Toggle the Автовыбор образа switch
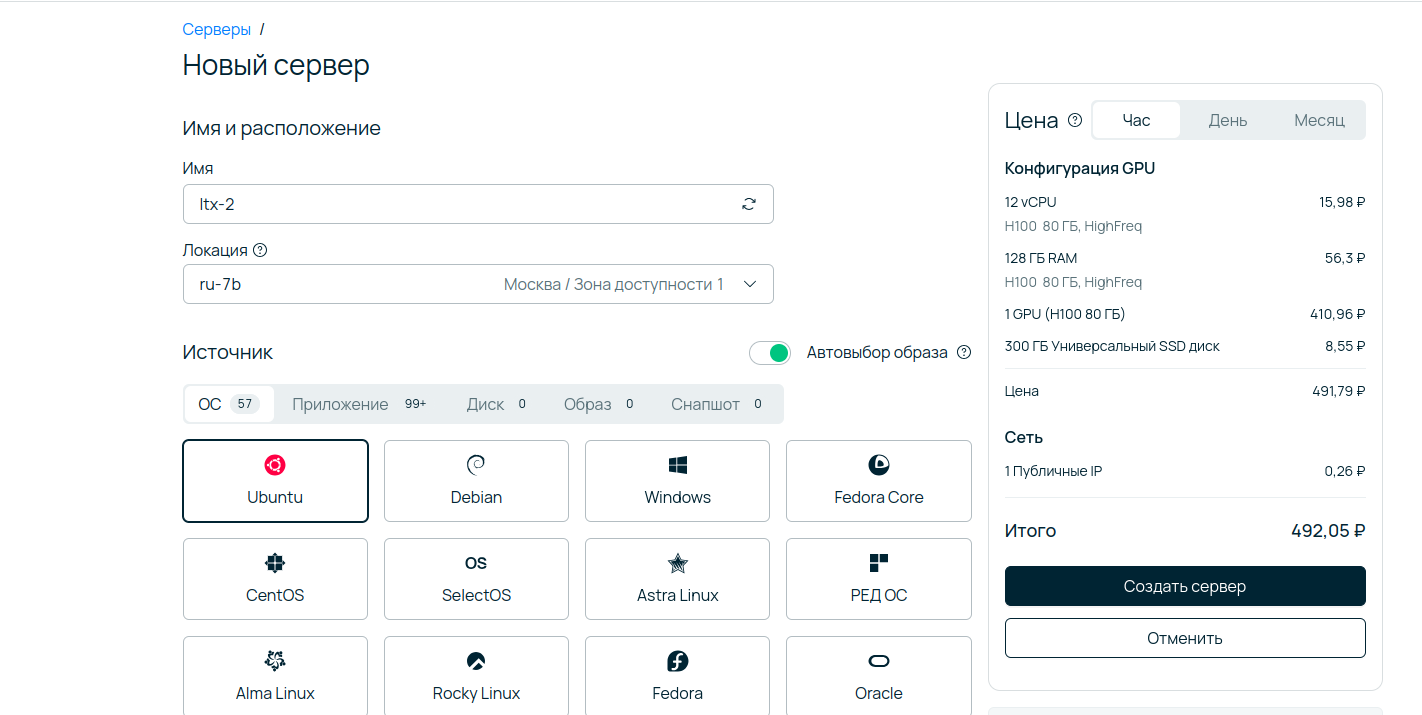This screenshot has width=1422, height=715. 770,352
